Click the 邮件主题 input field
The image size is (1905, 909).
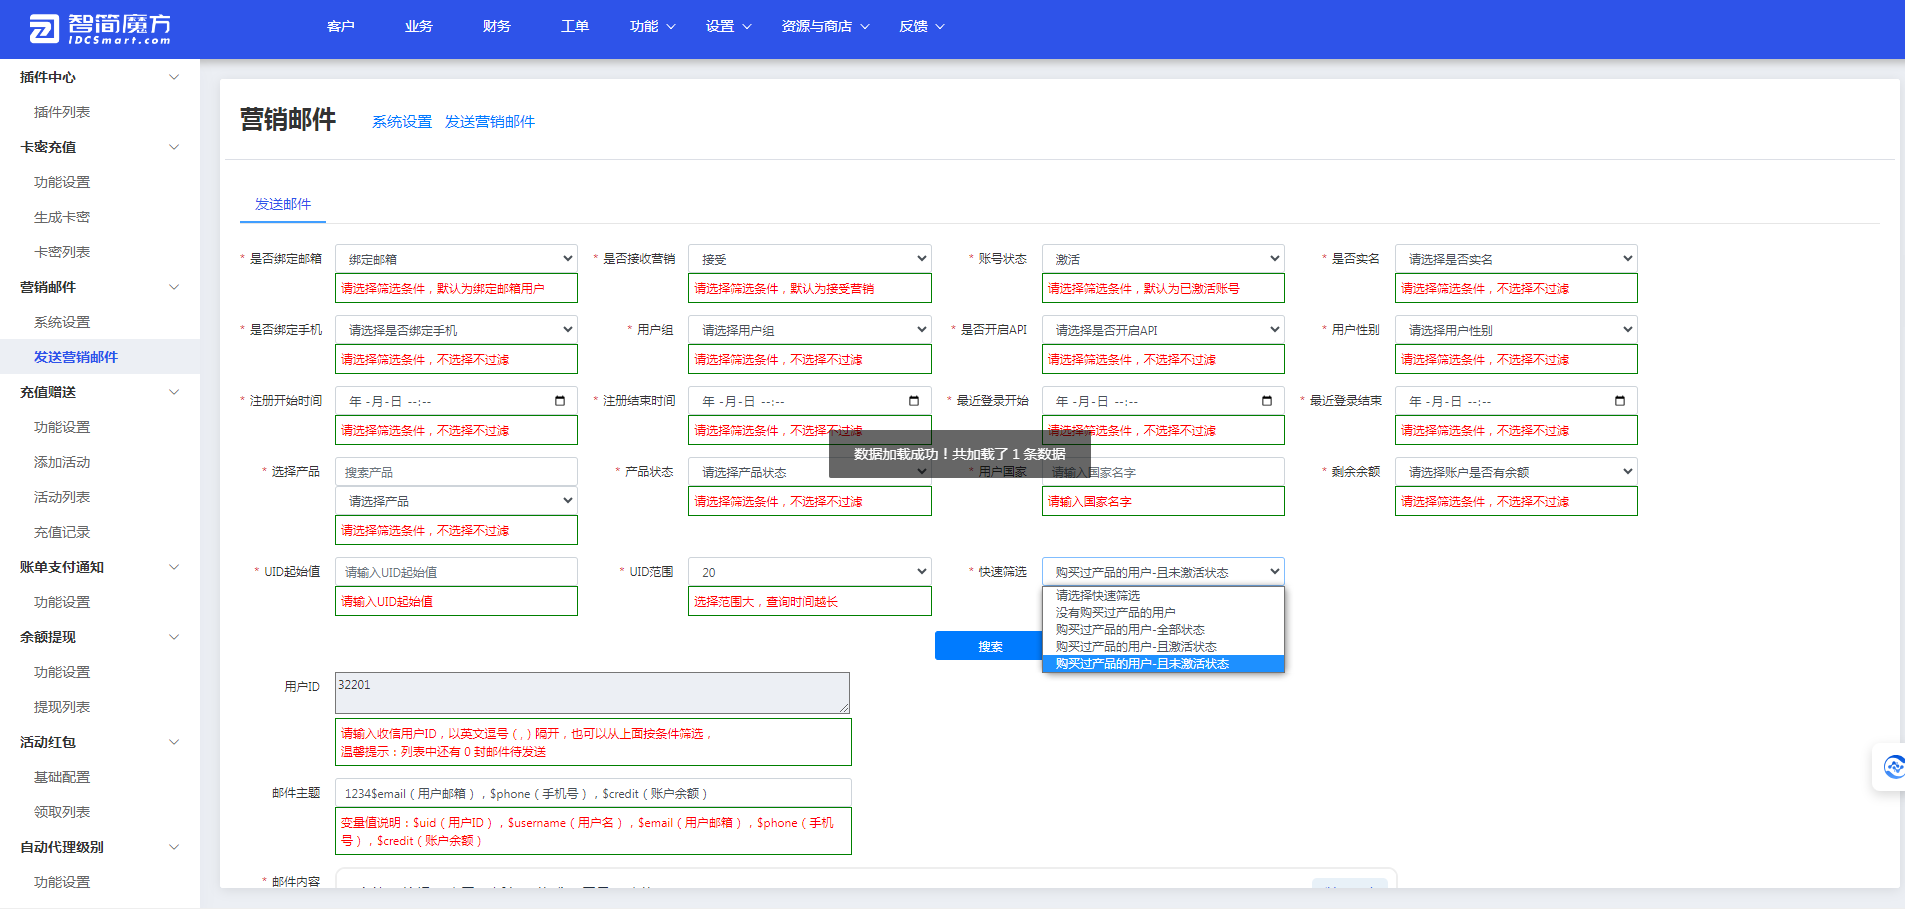tap(593, 793)
